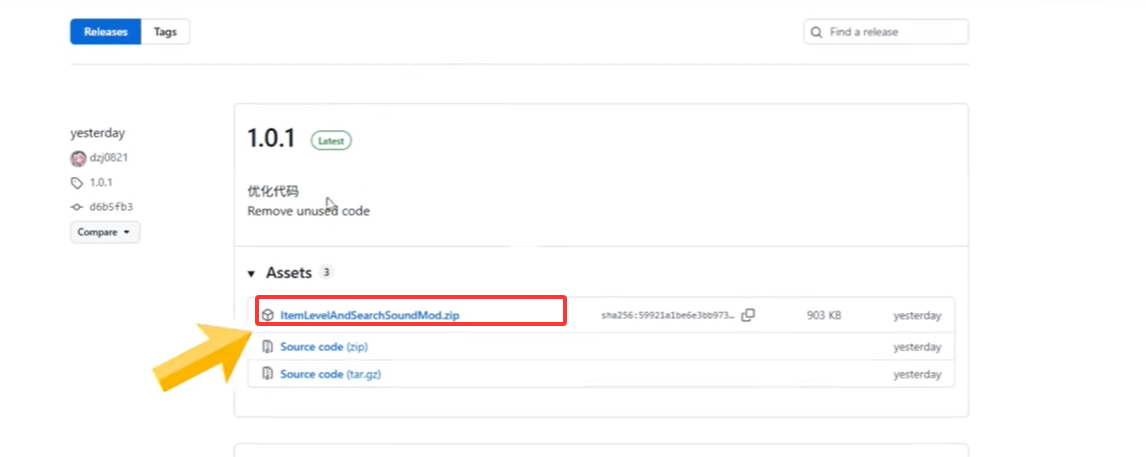Download ItemLevelAndSearchSoundMod.zip
The image size is (1146, 457).
369,315
